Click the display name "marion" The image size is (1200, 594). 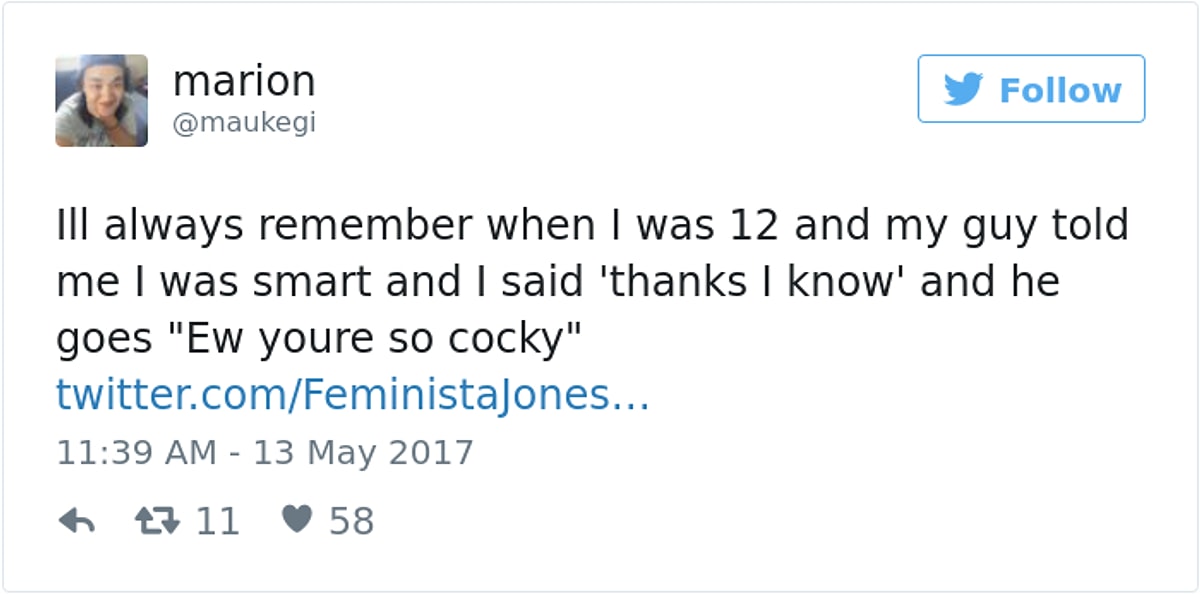244,81
